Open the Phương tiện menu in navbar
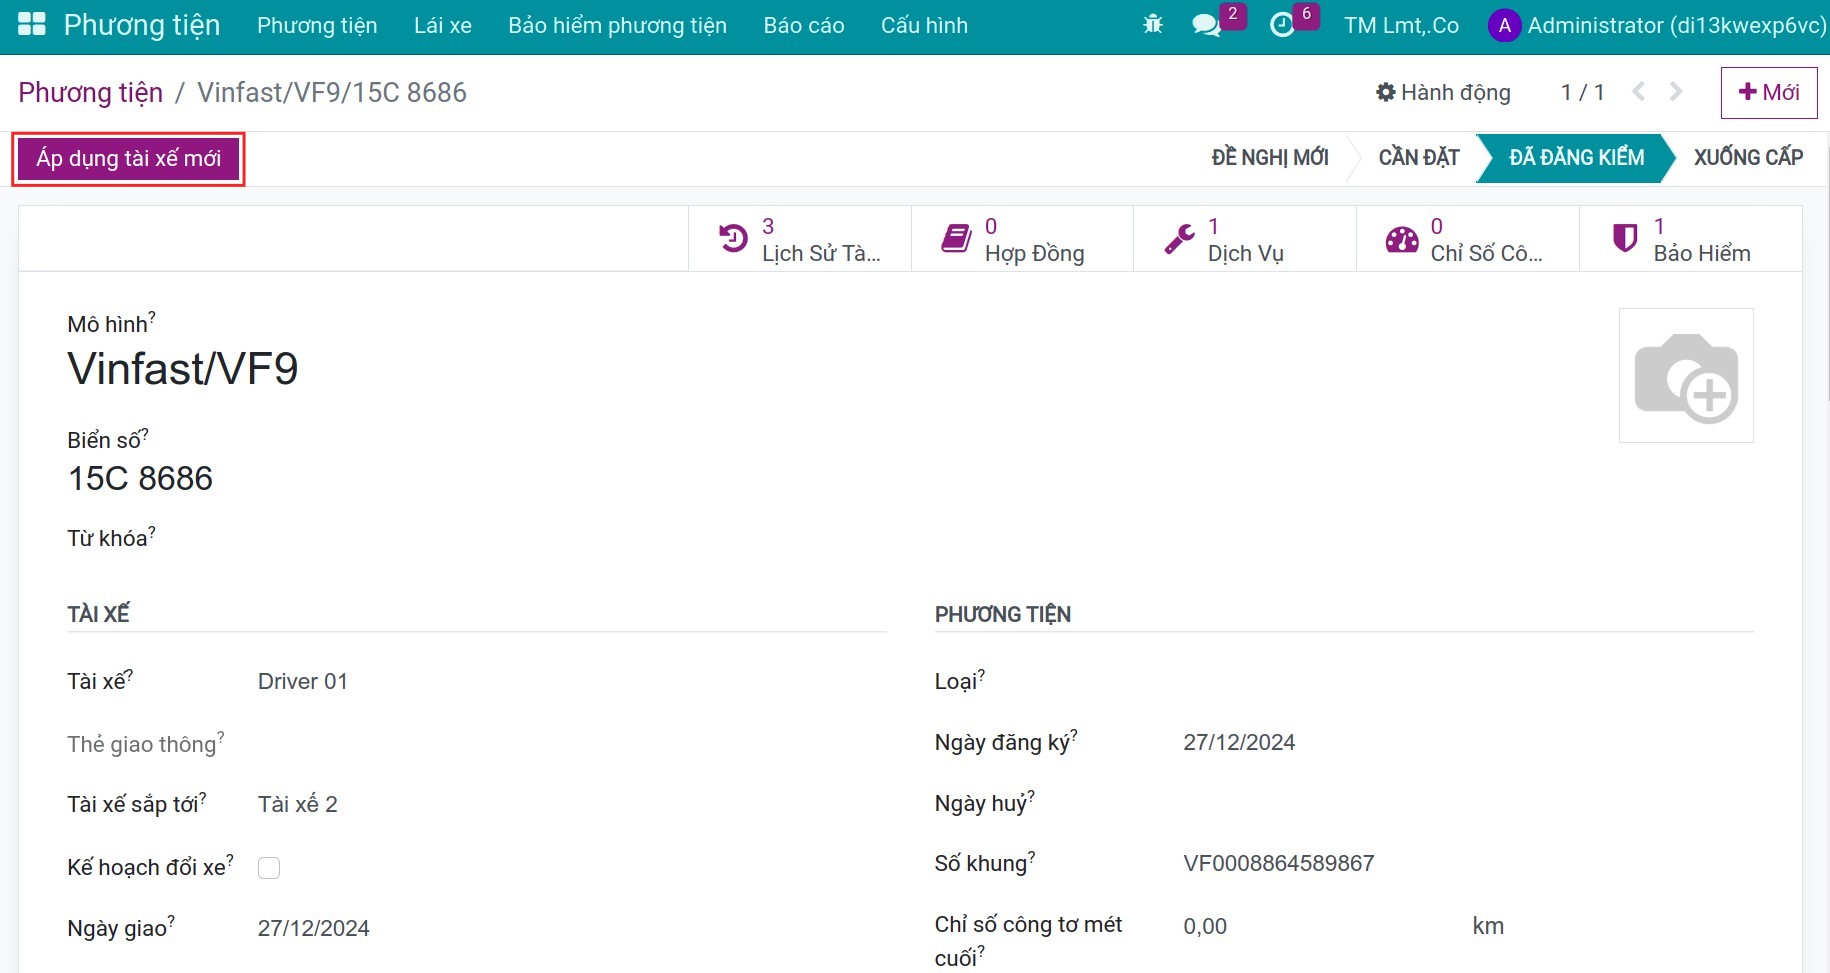The height and width of the screenshot is (973, 1830). [x=317, y=26]
